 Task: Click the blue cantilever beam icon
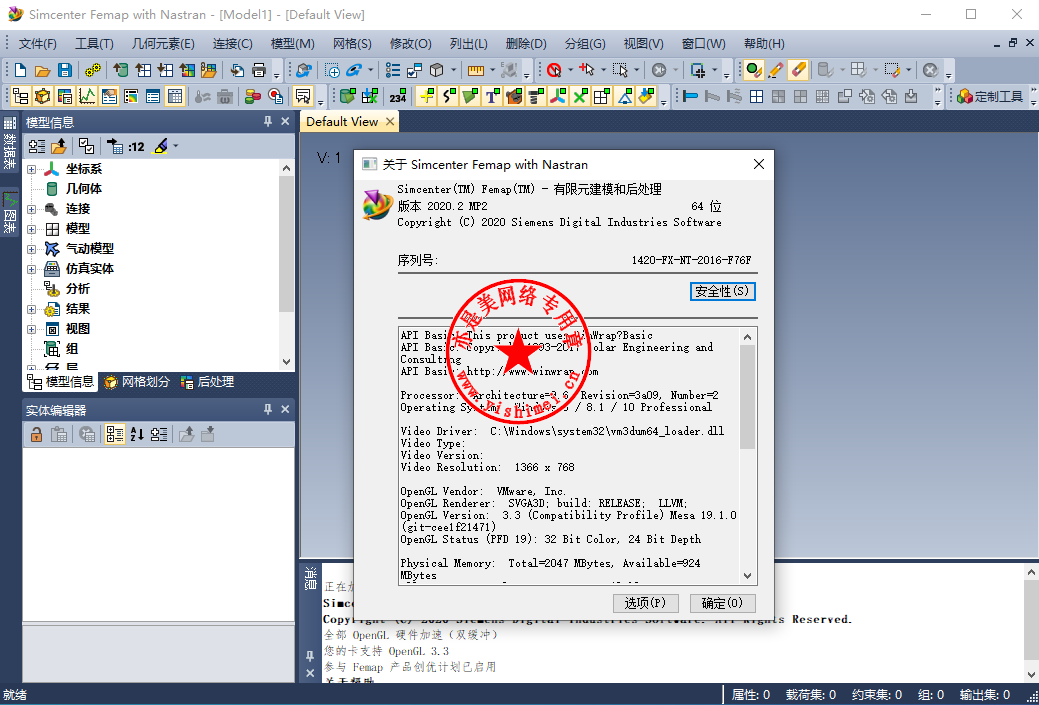[690, 97]
